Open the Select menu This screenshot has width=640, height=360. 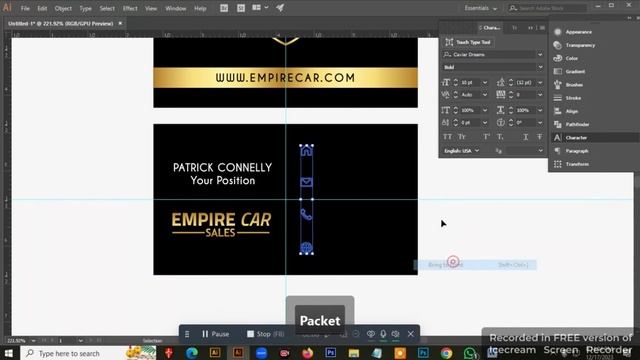click(107, 8)
